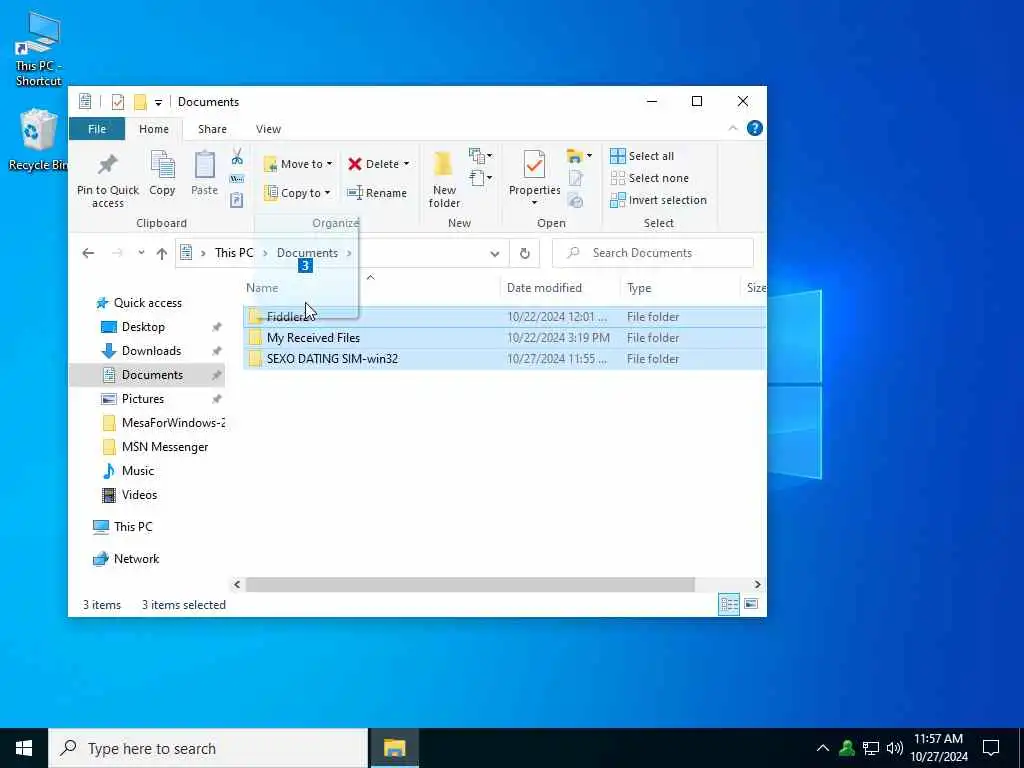
Task: Switch to the Share ribbon tab
Action: 212,129
